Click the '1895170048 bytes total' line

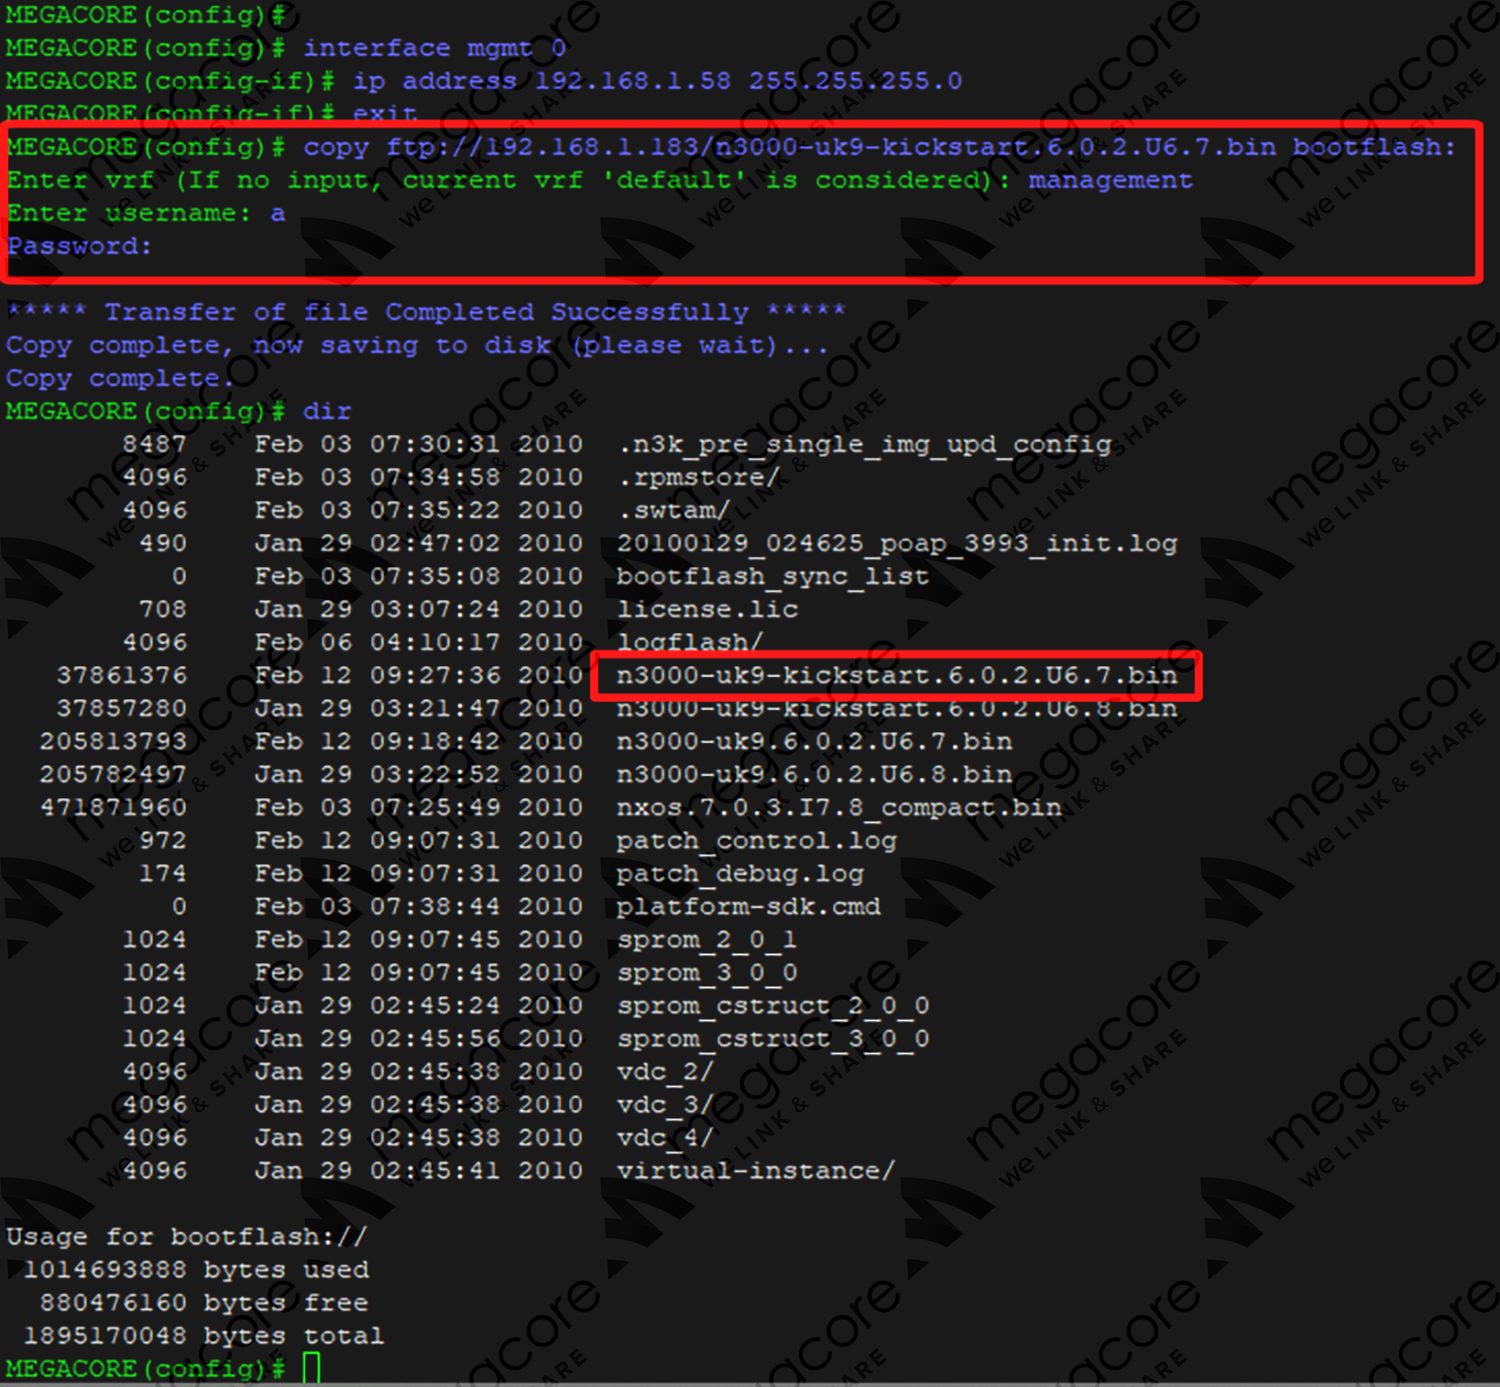[203, 1336]
